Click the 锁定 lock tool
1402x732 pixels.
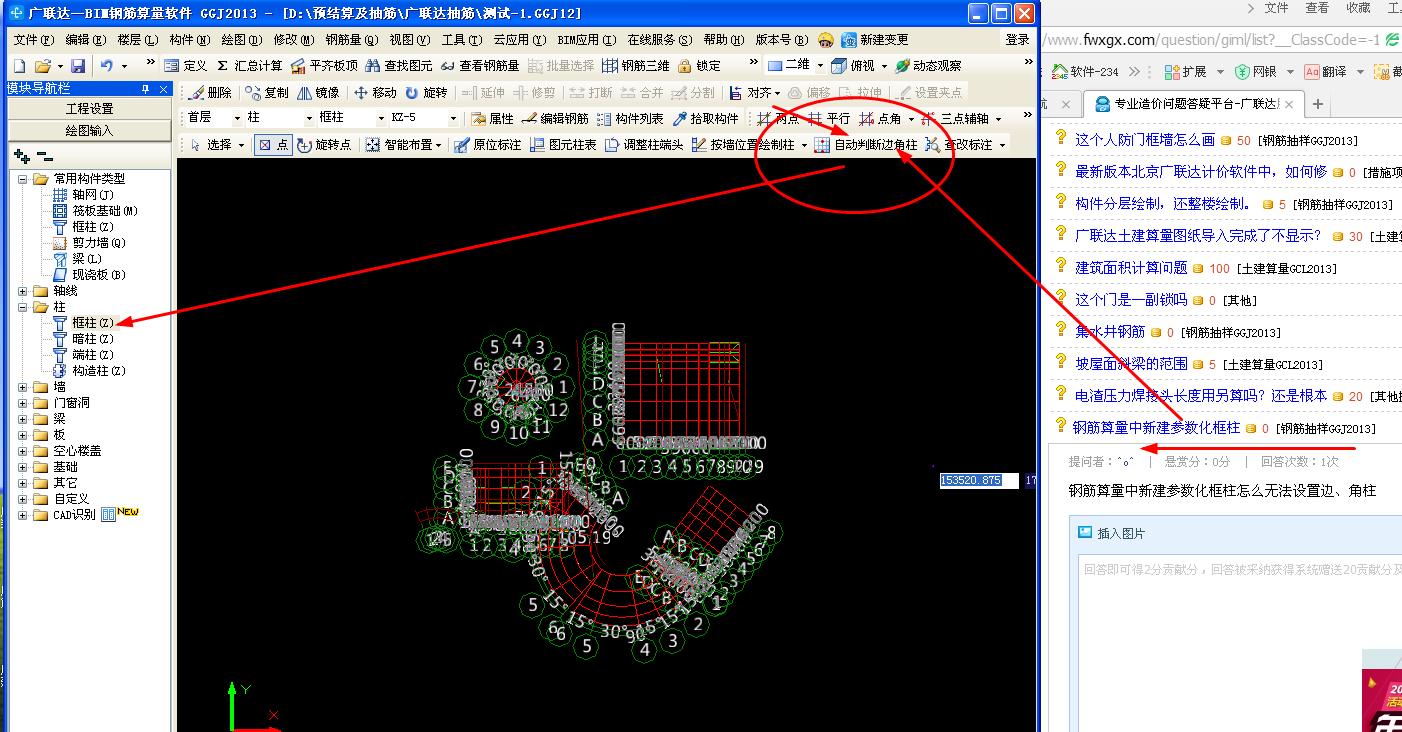(699, 65)
